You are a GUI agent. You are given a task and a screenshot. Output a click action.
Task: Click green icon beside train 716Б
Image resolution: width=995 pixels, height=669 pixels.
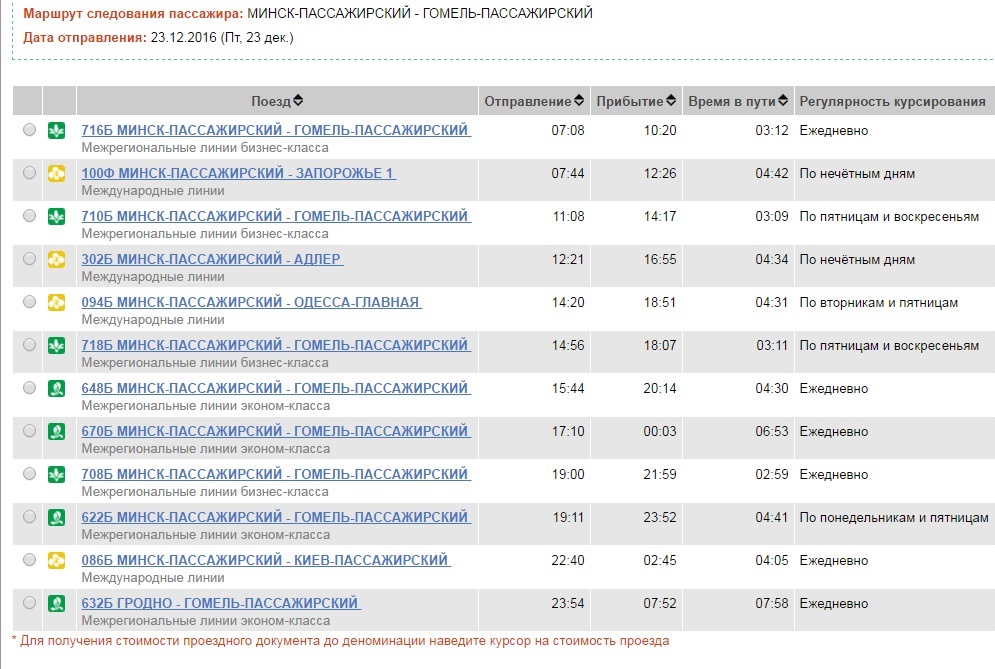(58, 130)
